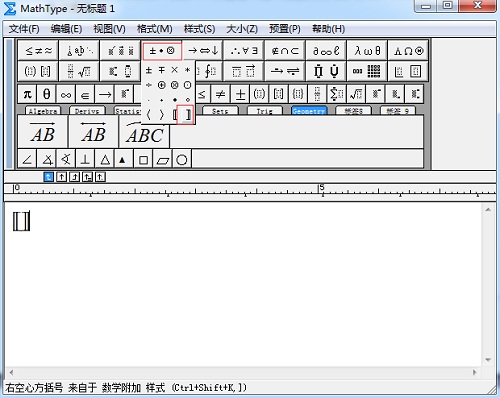Open the 编辑(E) menu
The height and width of the screenshot is (398, 500).
[66, 29]
